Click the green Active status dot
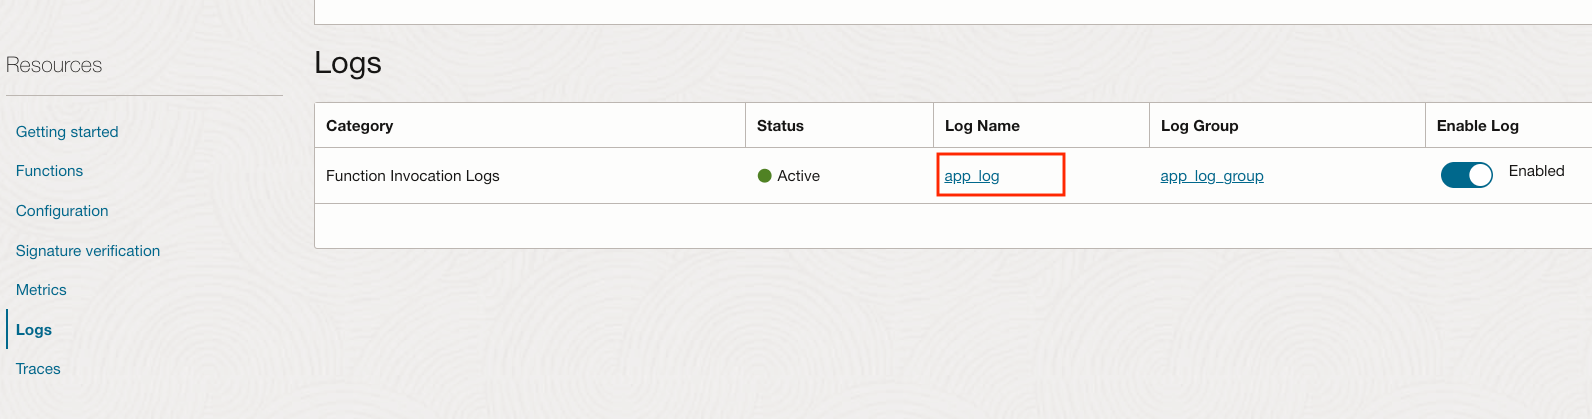The height and width of the screenshot is (419, 1592). point(765,176)
